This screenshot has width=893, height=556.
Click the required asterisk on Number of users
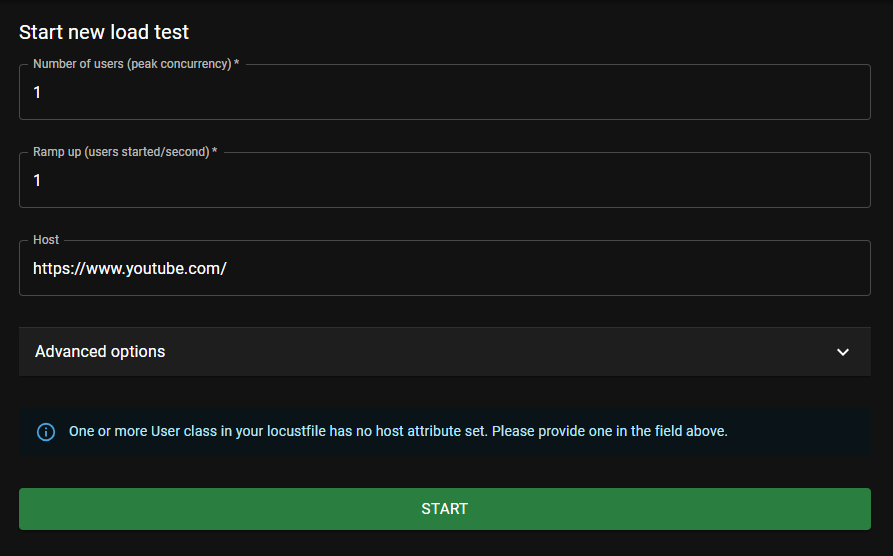237,64
